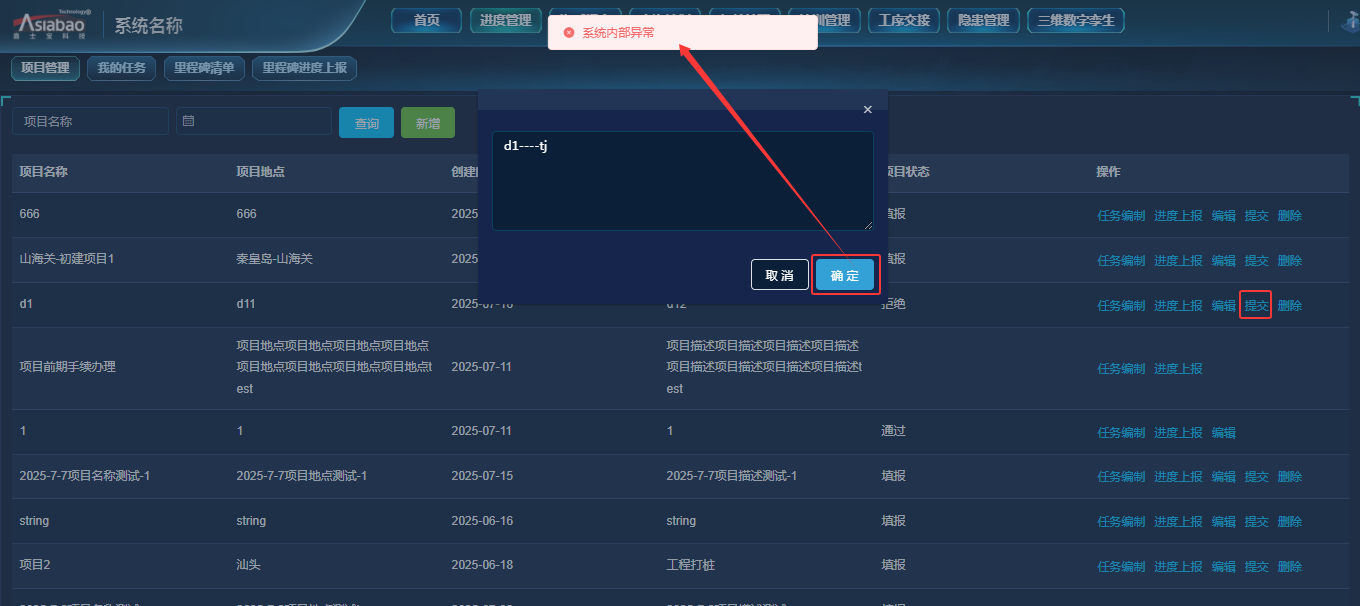Image resolution: width=1360 pixels, height=606 pixels.
Task: Click 进度上报 for 项目2
Action: click(1178, 567)
